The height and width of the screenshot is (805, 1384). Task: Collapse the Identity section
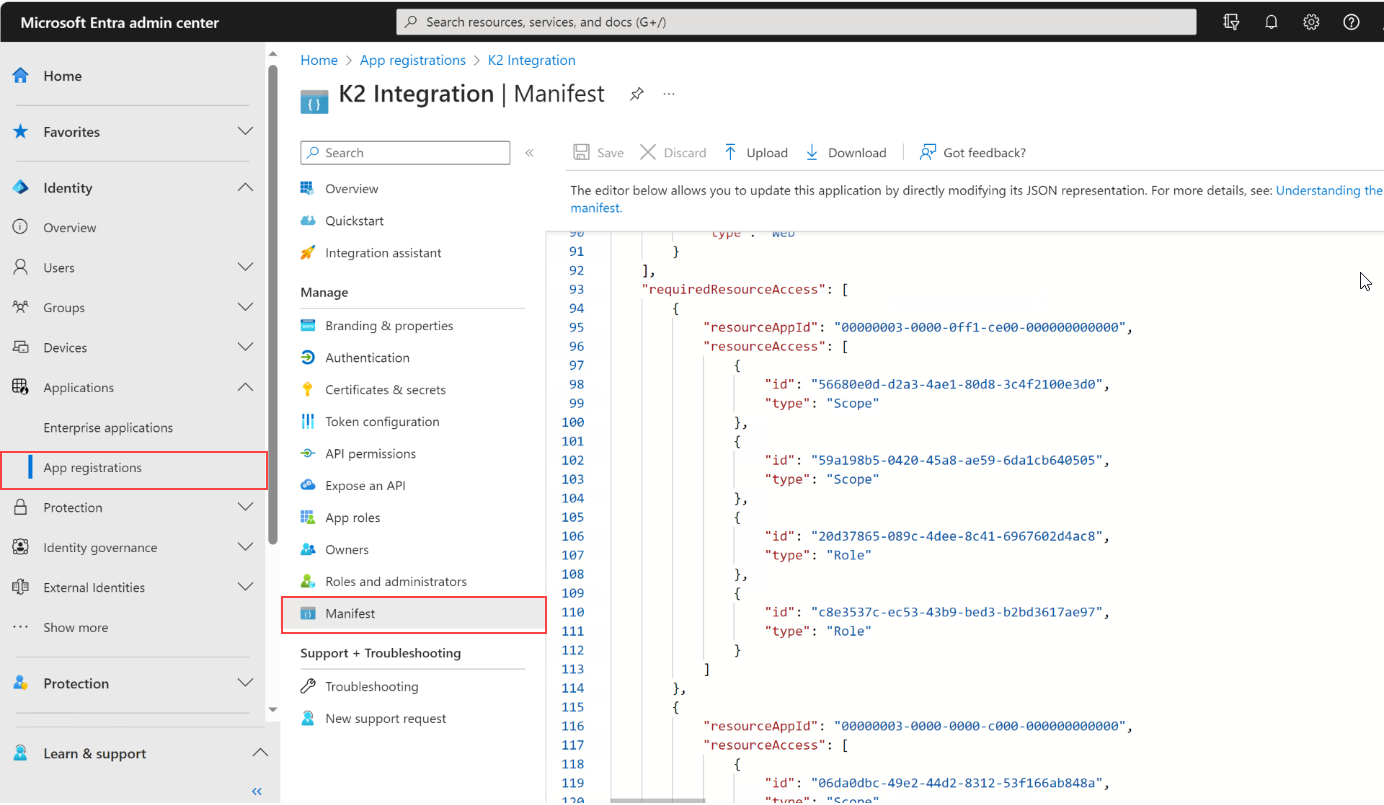245,188
